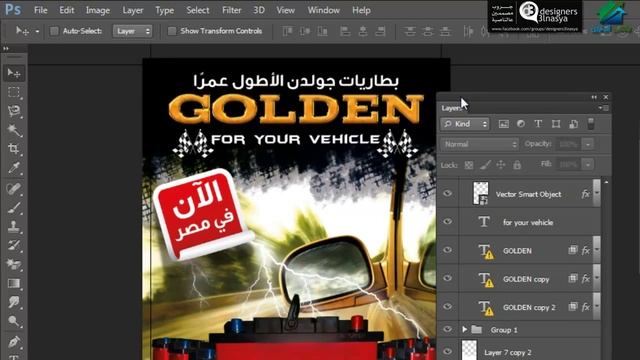Select the Dodge tool
Image resolution: width=640 pixels, height=360 pixels.
14,321
